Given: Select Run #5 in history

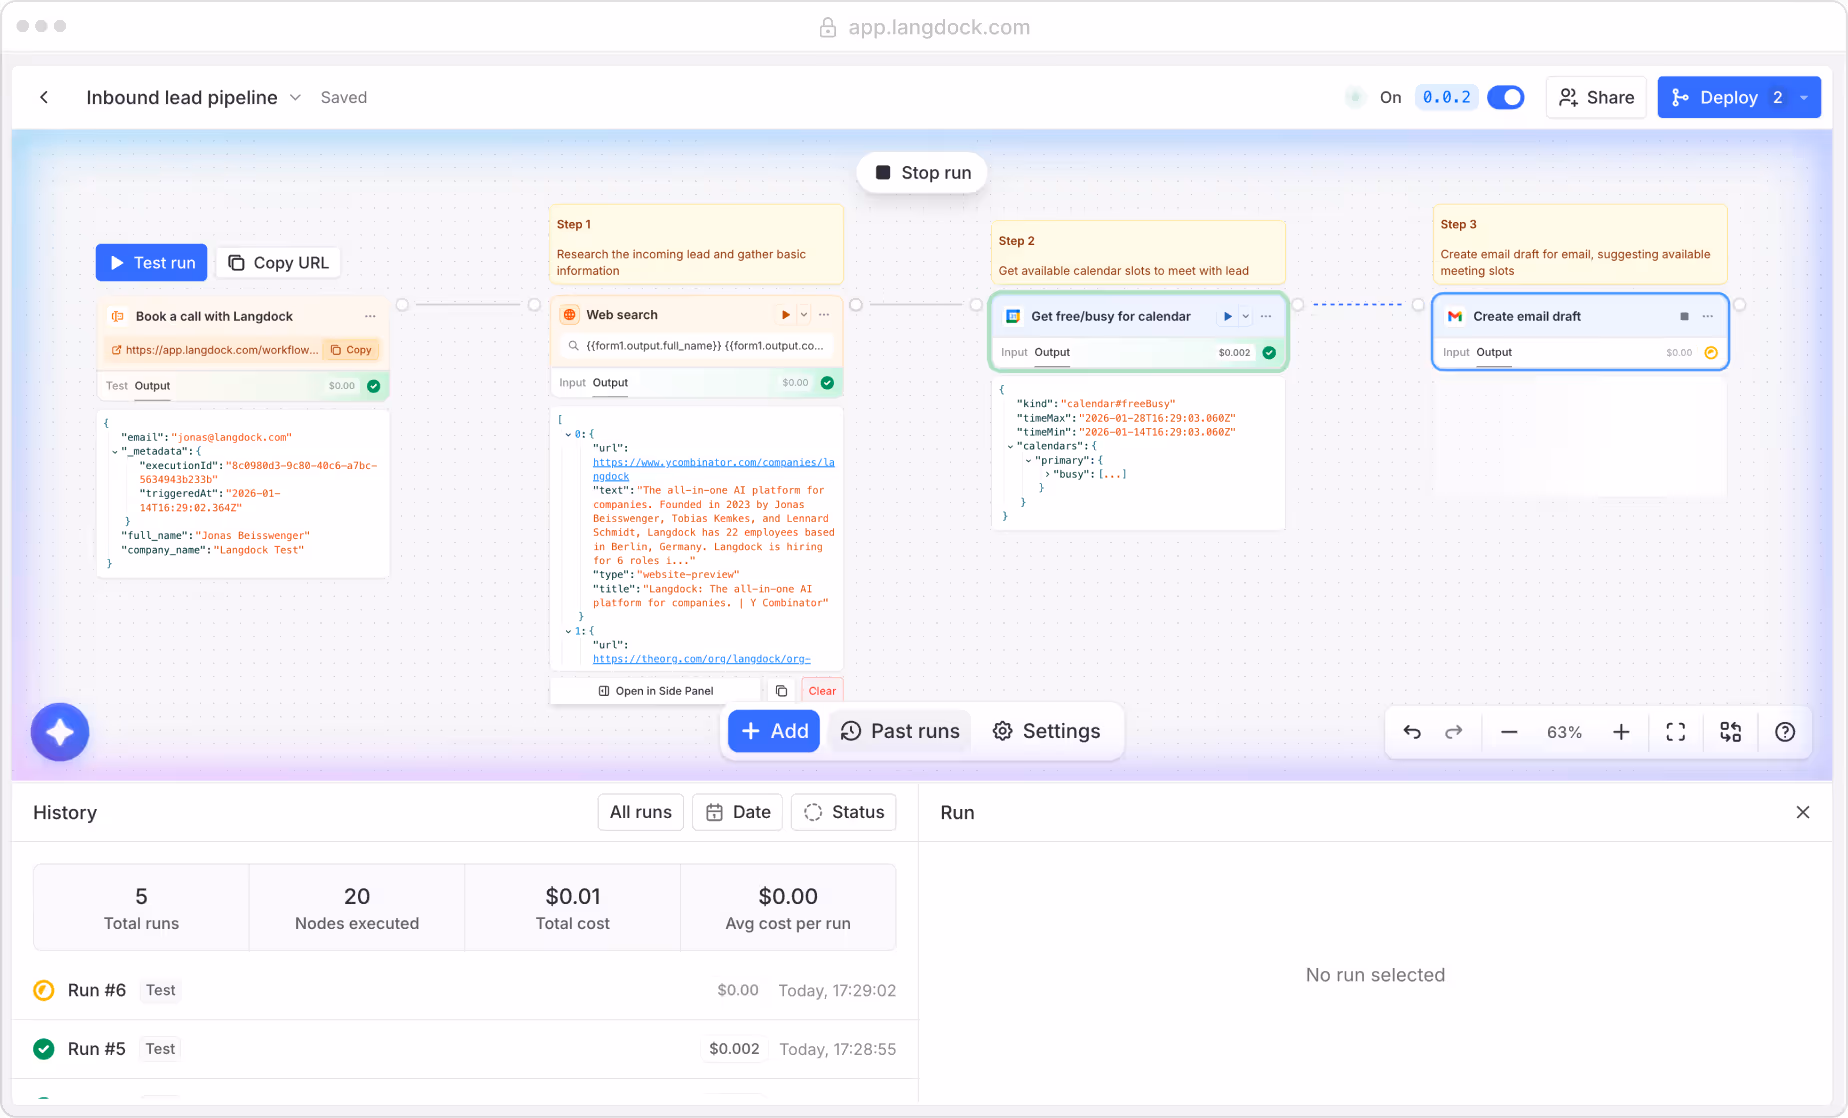Looking at the screenshot, I should (465, 1049).
